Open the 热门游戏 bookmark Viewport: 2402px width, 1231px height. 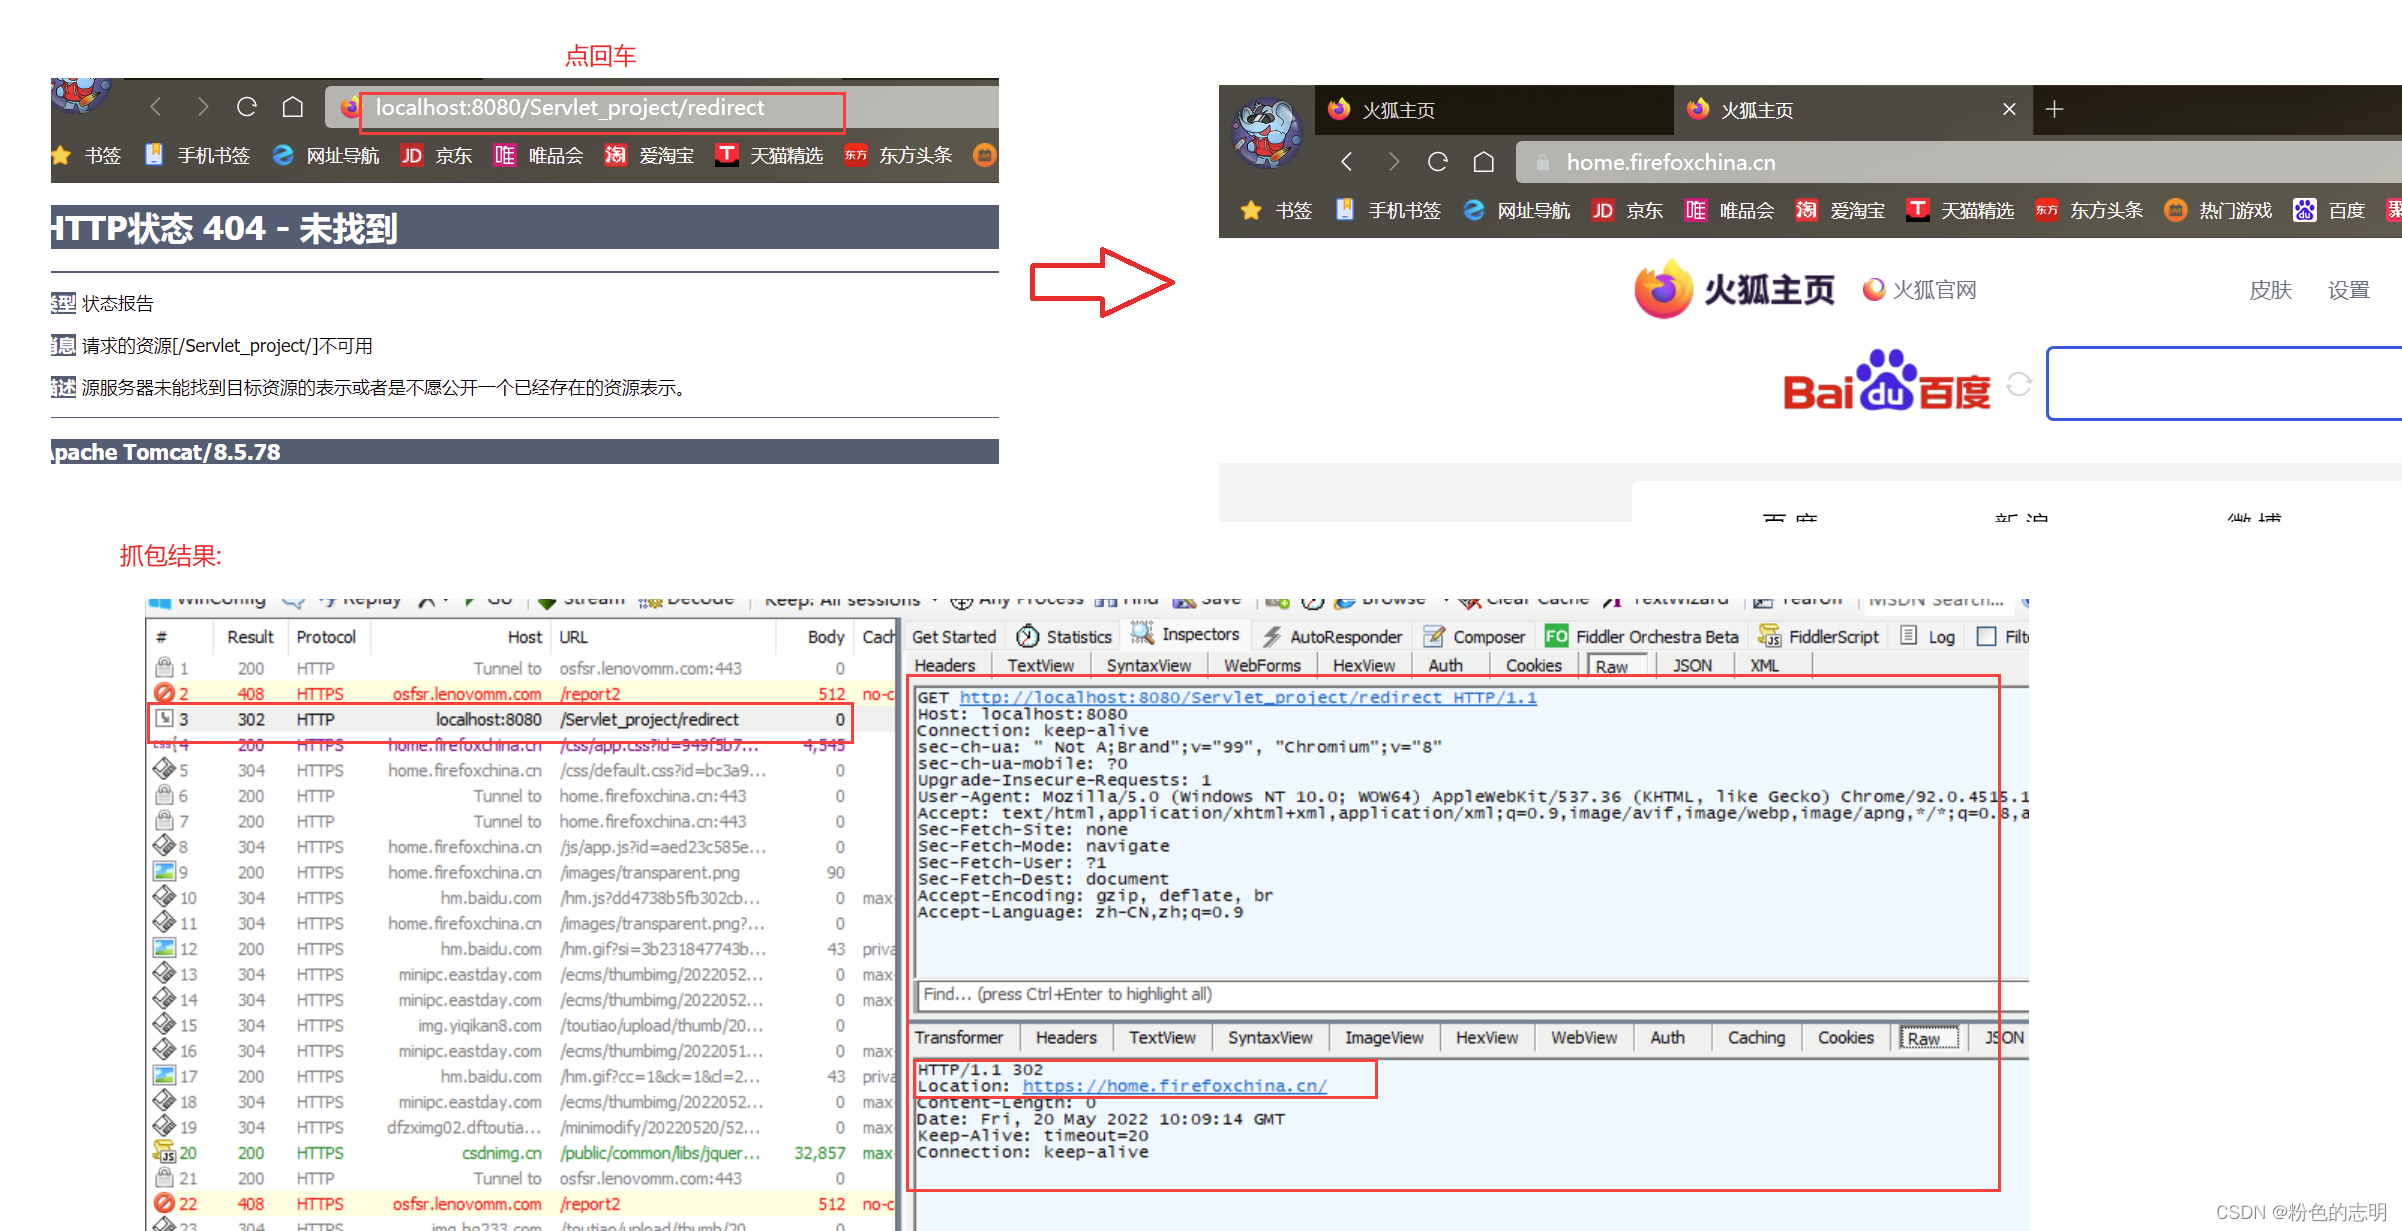coord(2218,210)
